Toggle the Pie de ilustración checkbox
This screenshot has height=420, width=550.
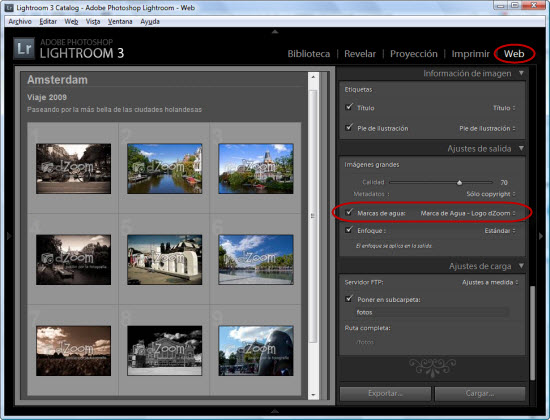point(349,127)
